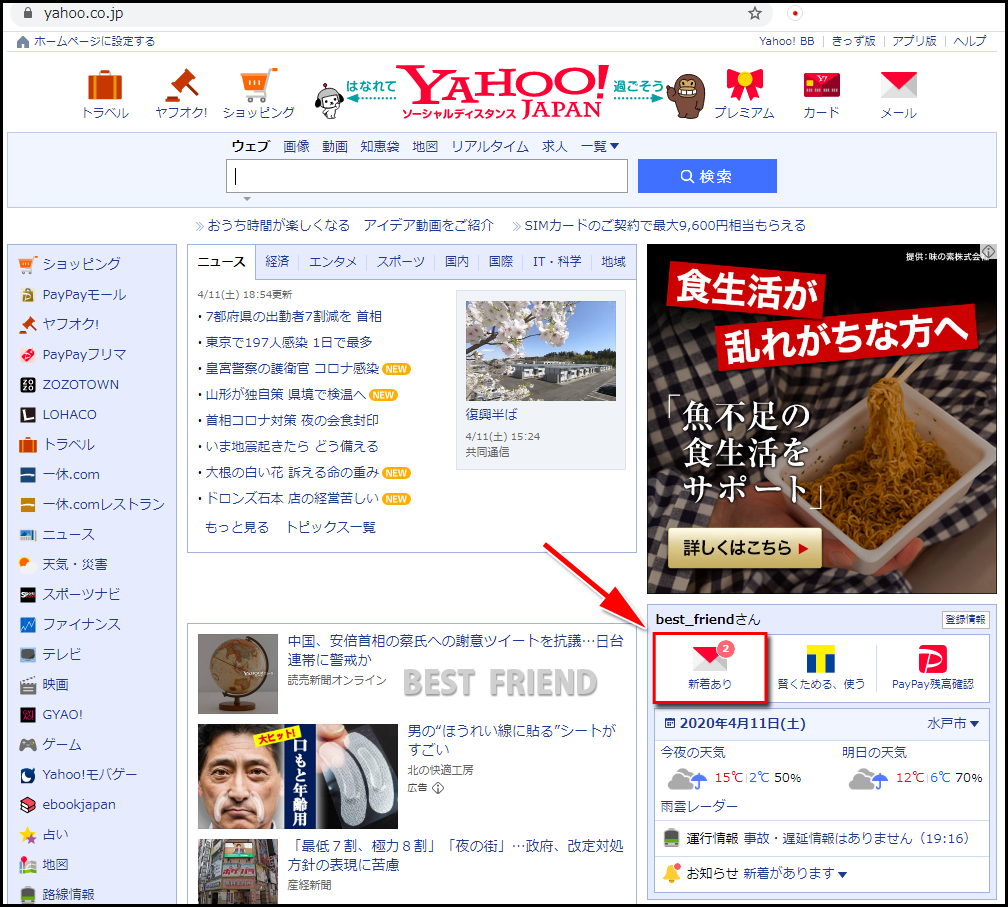This screenshot has width=1008, height=907.
Task: Switch to the 経済 news tab
Action: point(277,262)
